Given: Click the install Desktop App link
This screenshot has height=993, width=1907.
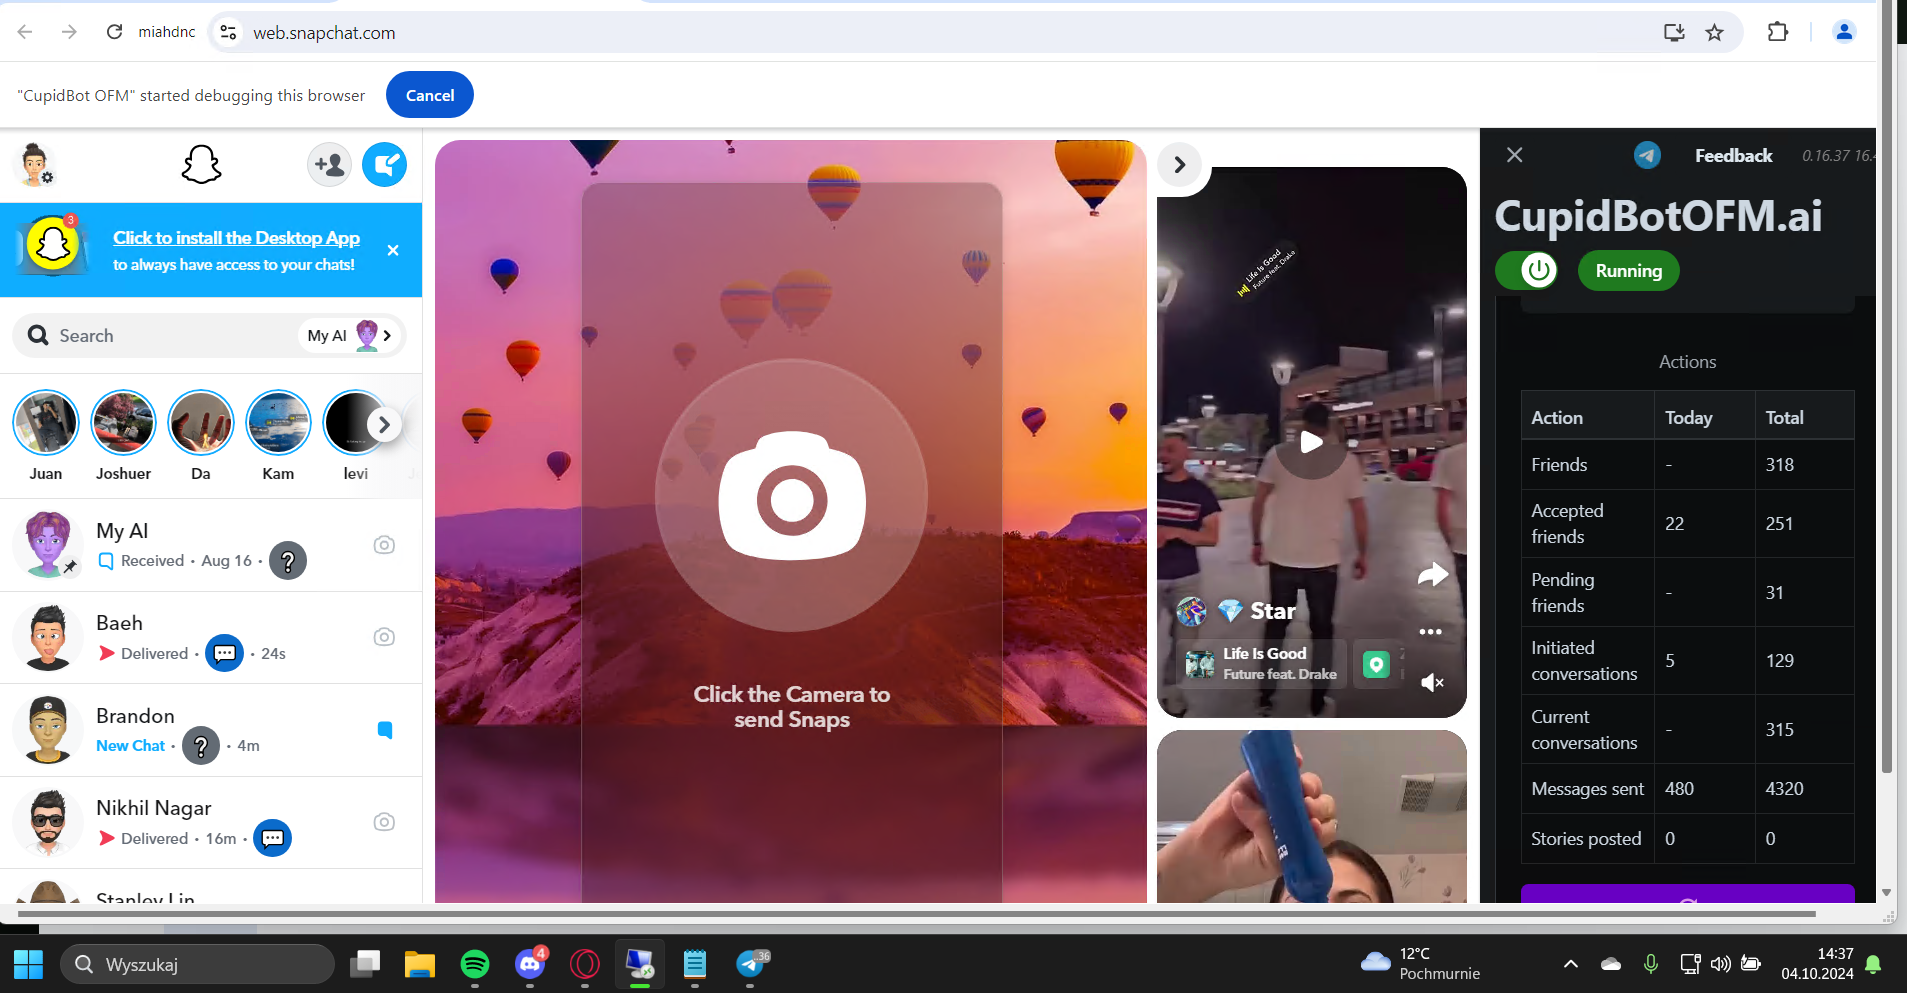Looking at the screenshot, I should pyautogui.click(x=236, y=238).
